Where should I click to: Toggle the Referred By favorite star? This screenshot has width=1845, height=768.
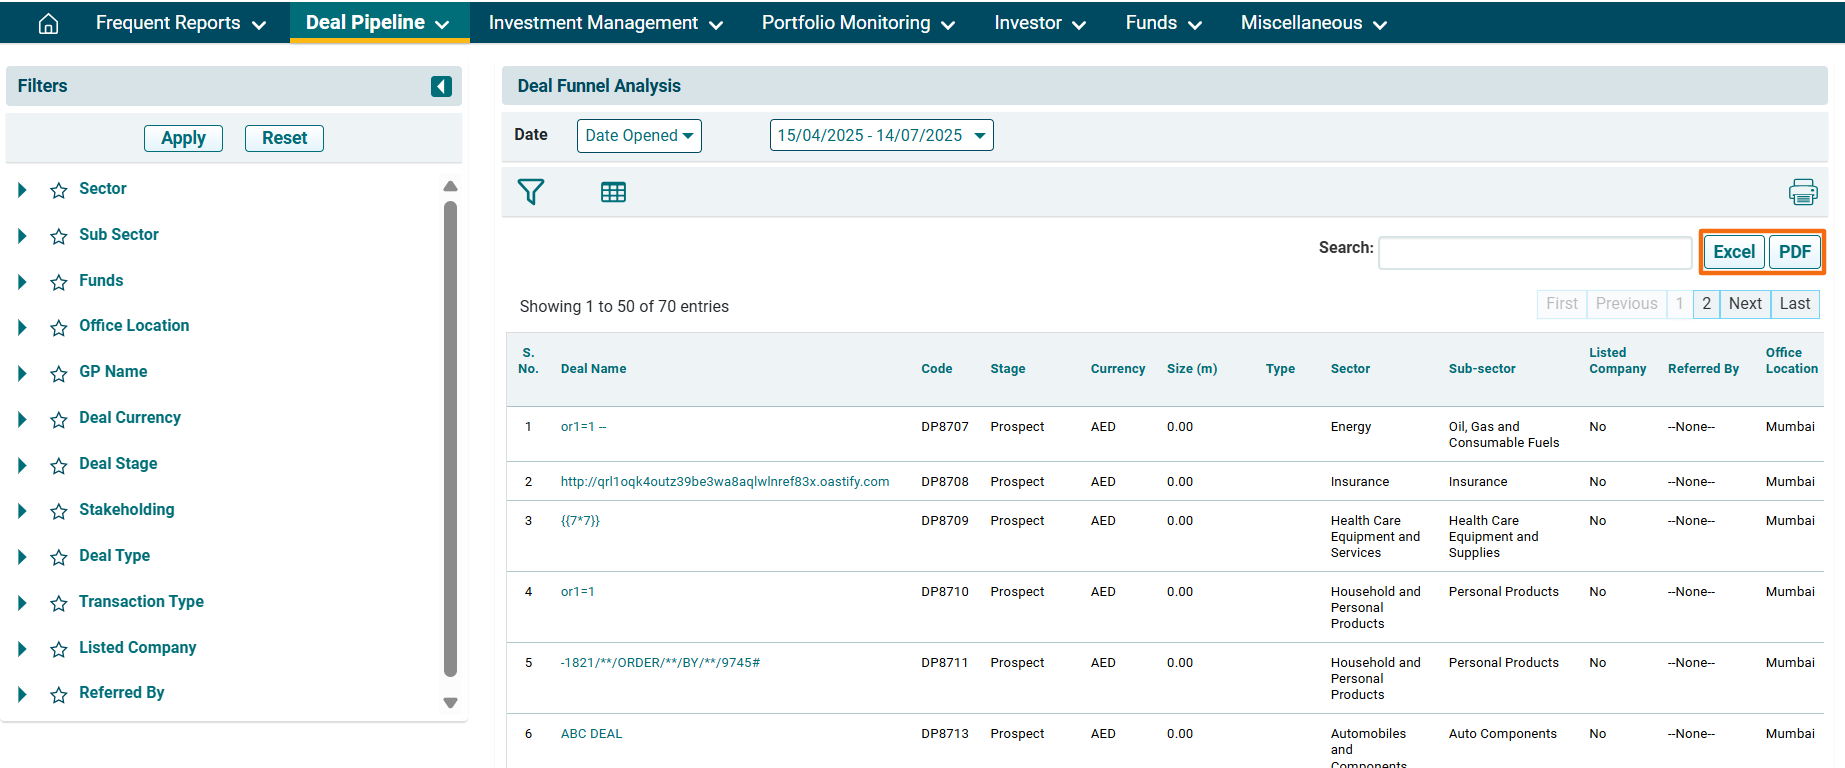pyautogui.click(x=59, y=694)
